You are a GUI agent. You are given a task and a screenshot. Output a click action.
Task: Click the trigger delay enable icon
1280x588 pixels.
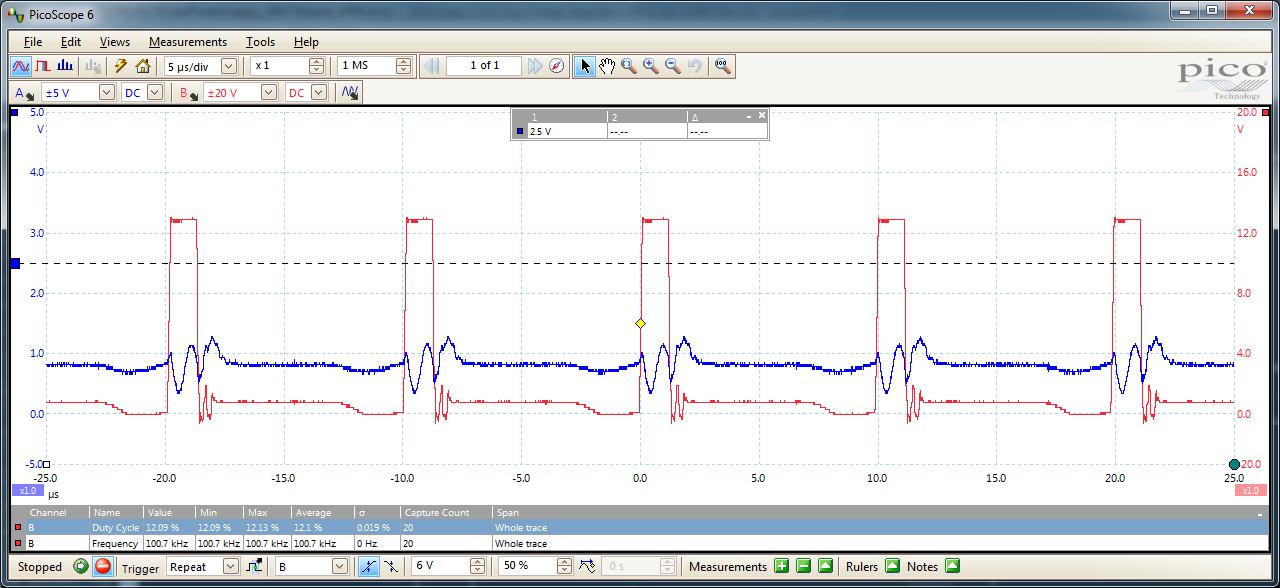click(x=586, y=566)
